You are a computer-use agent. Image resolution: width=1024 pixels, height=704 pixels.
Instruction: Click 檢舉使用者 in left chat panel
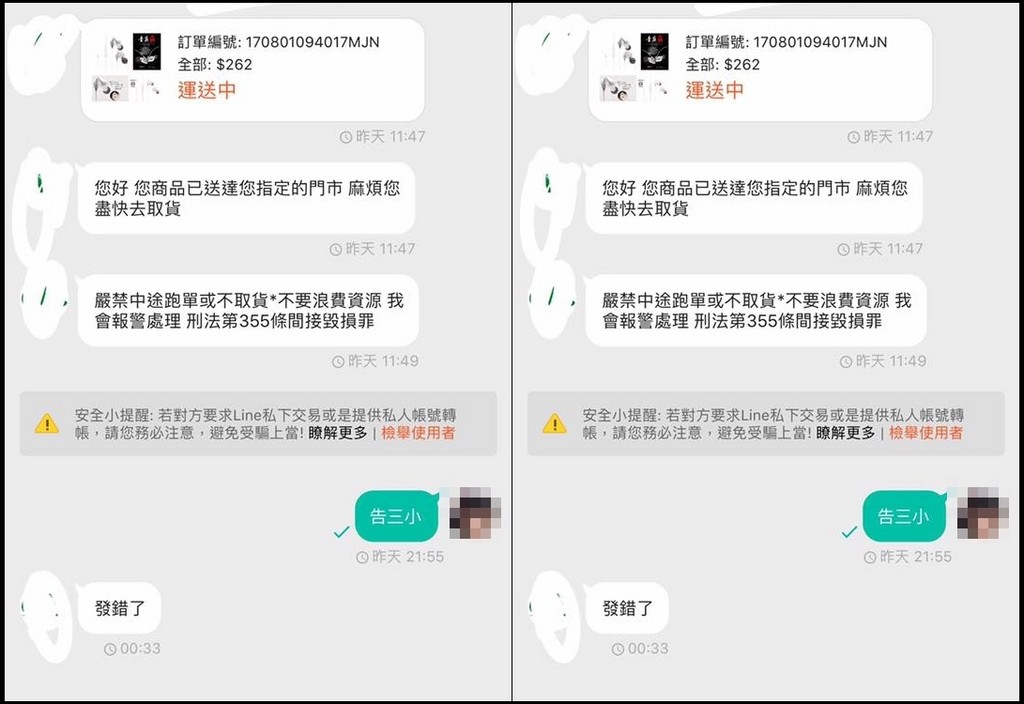(418, 432)
